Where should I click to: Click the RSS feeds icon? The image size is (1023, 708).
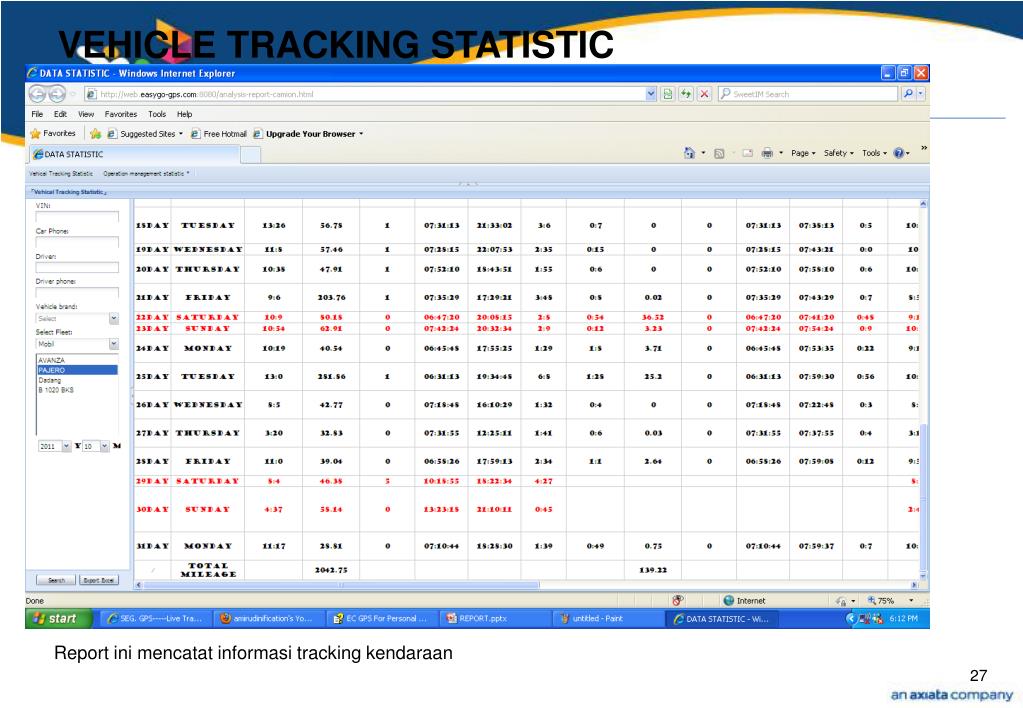point(719,153)
